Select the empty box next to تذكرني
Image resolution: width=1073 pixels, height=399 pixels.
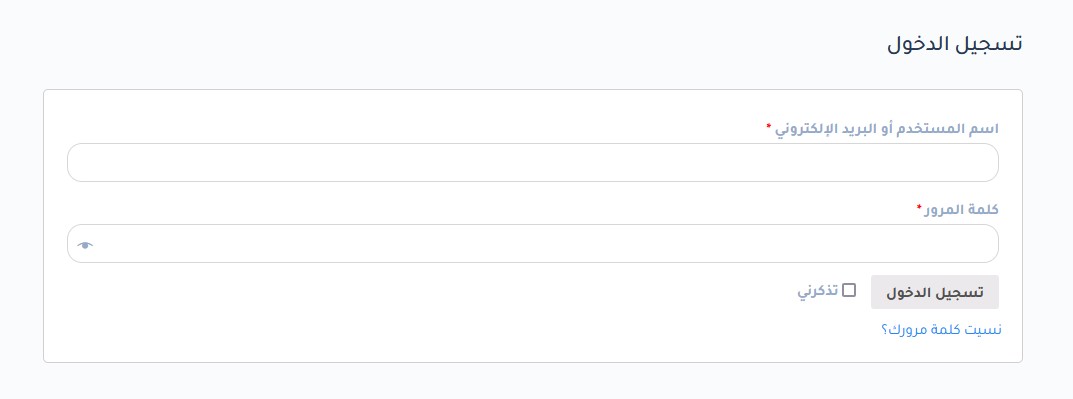849,290
